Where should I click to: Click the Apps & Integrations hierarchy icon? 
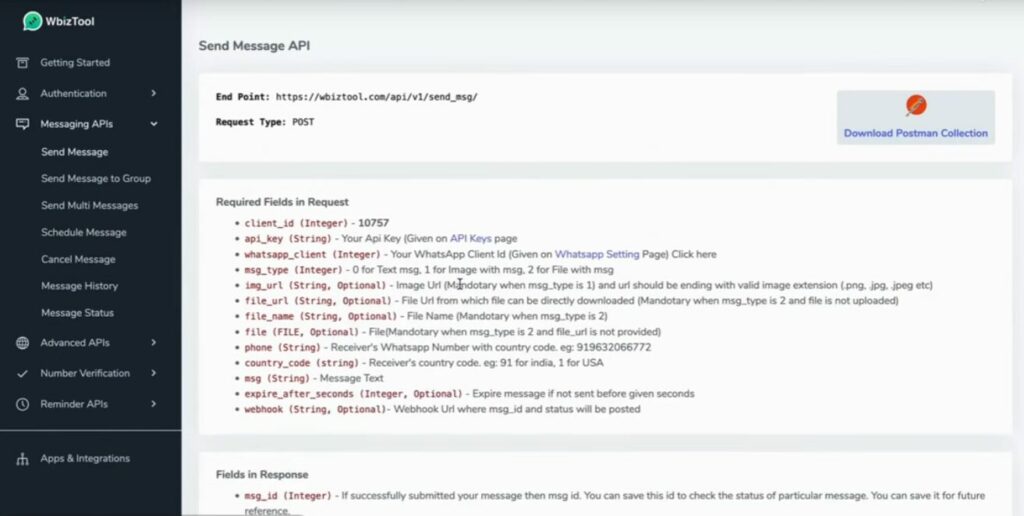coord(23,459)
